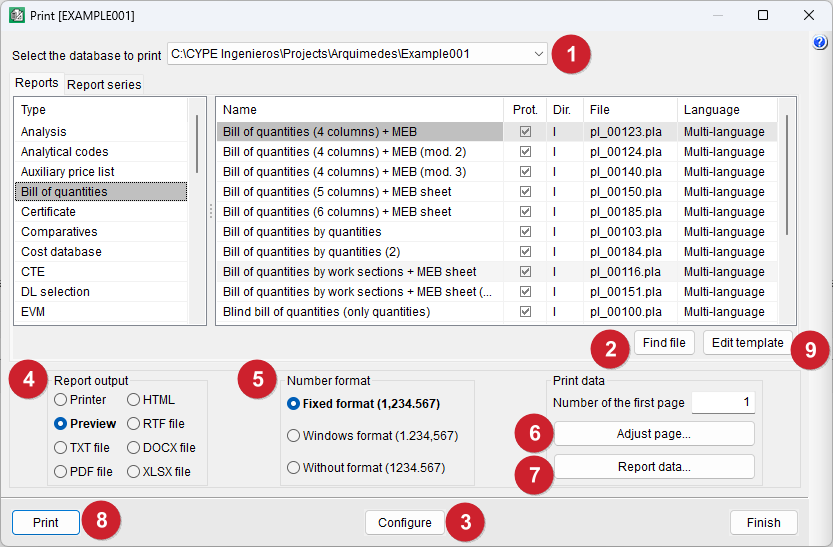Click the Configure button
This screenshot has height=547, width=833.
point(405,523)
